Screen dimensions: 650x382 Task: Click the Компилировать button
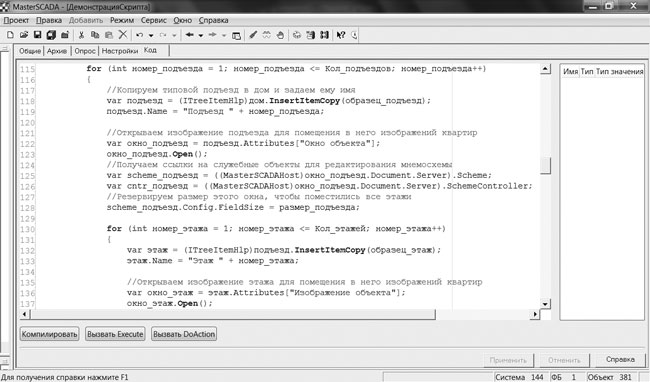tap(49, 334)
